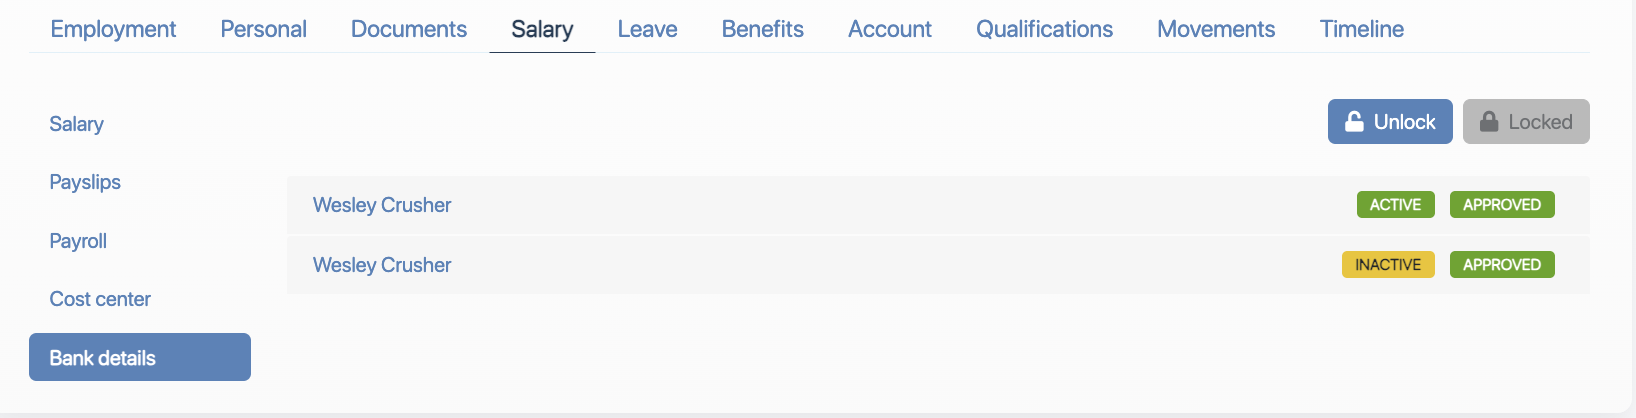Open the Payslips sidebar section

tap(85, 182)
